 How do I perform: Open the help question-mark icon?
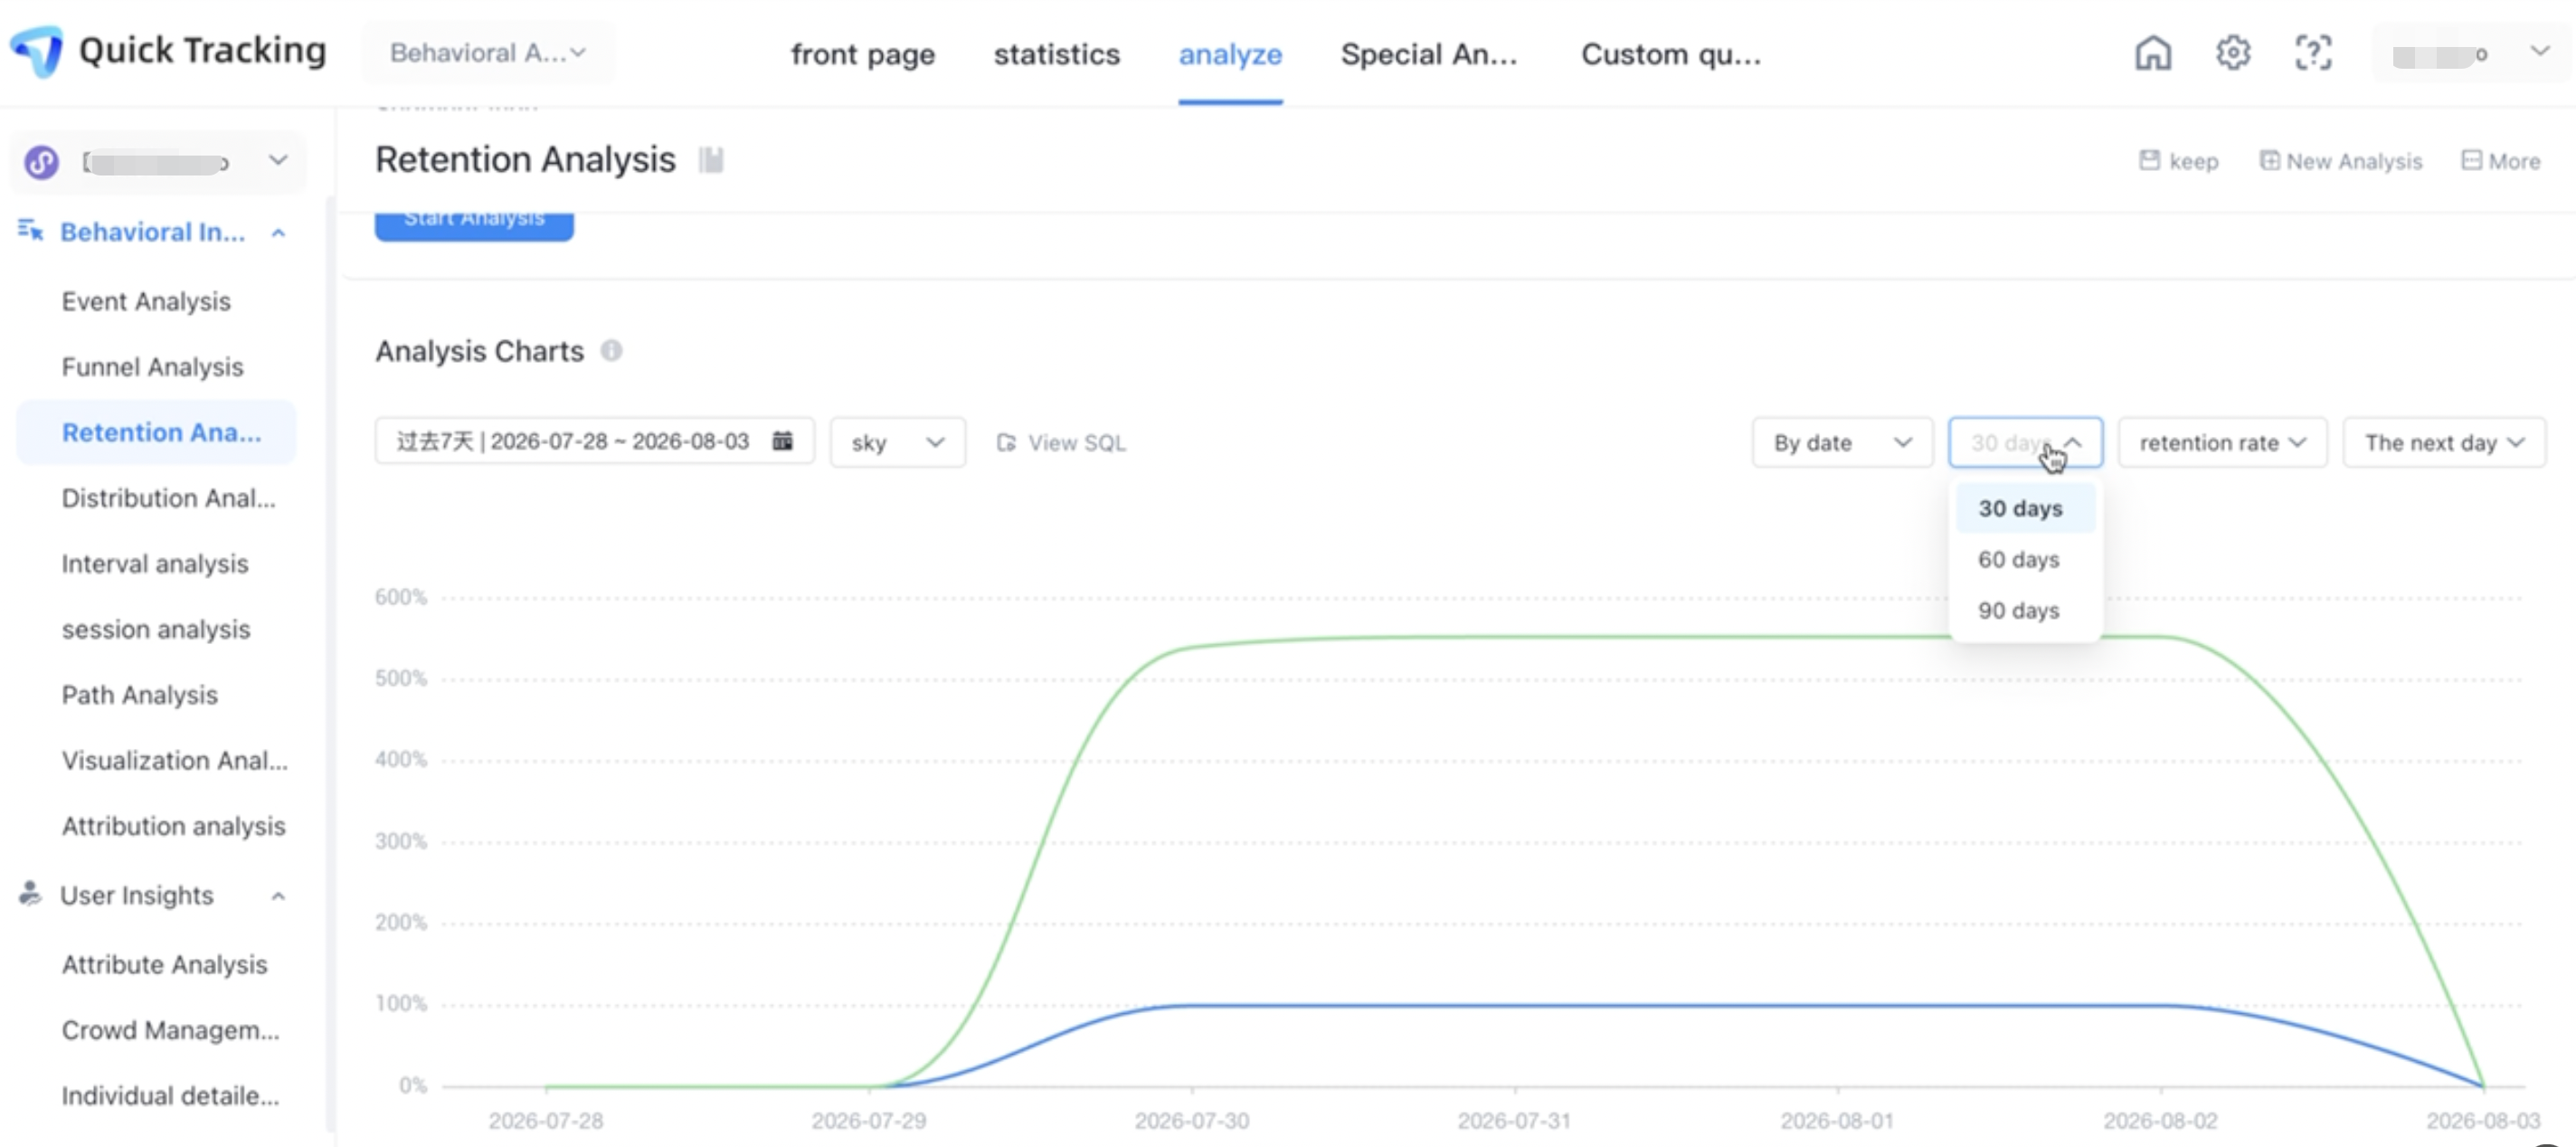pyautogui.click(x=2313, y=53)
